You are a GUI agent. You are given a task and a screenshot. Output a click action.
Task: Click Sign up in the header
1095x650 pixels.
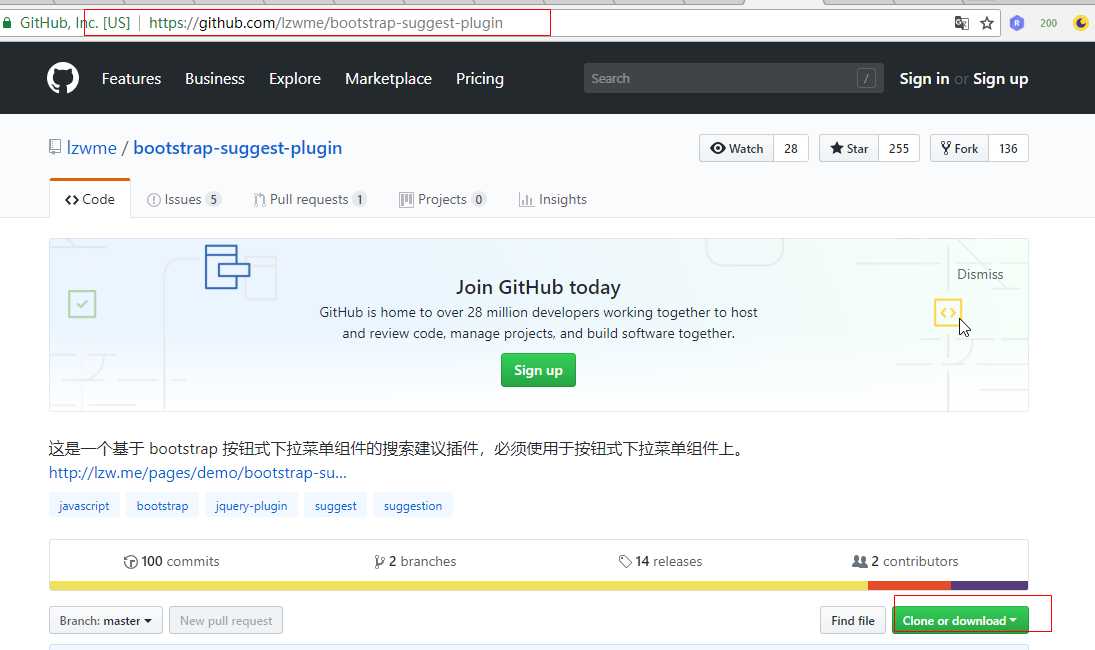click(x=1000, y=78)
